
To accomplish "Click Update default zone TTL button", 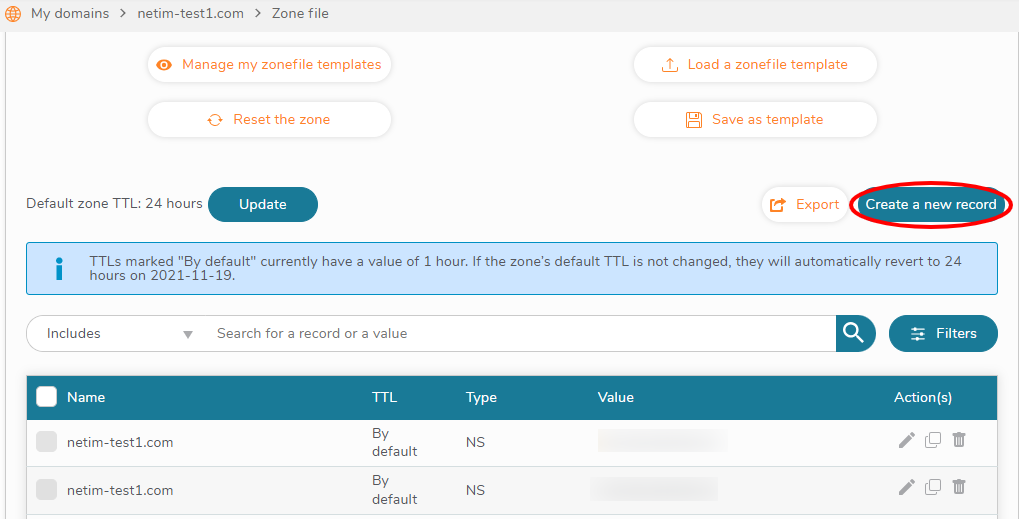I will [263, 204].
